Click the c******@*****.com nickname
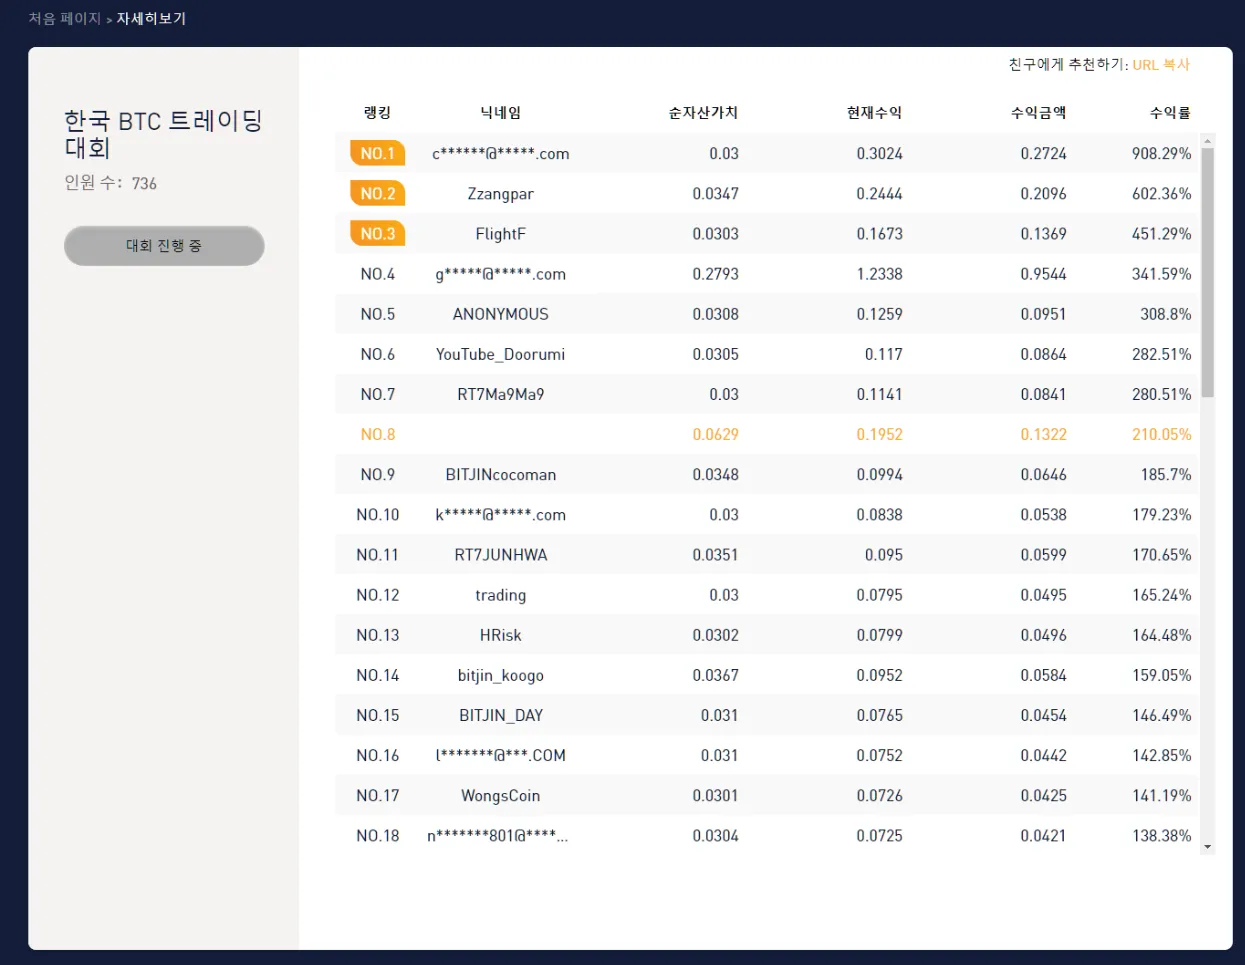This screenshot has width=1245, height=965. coord(501,153)
